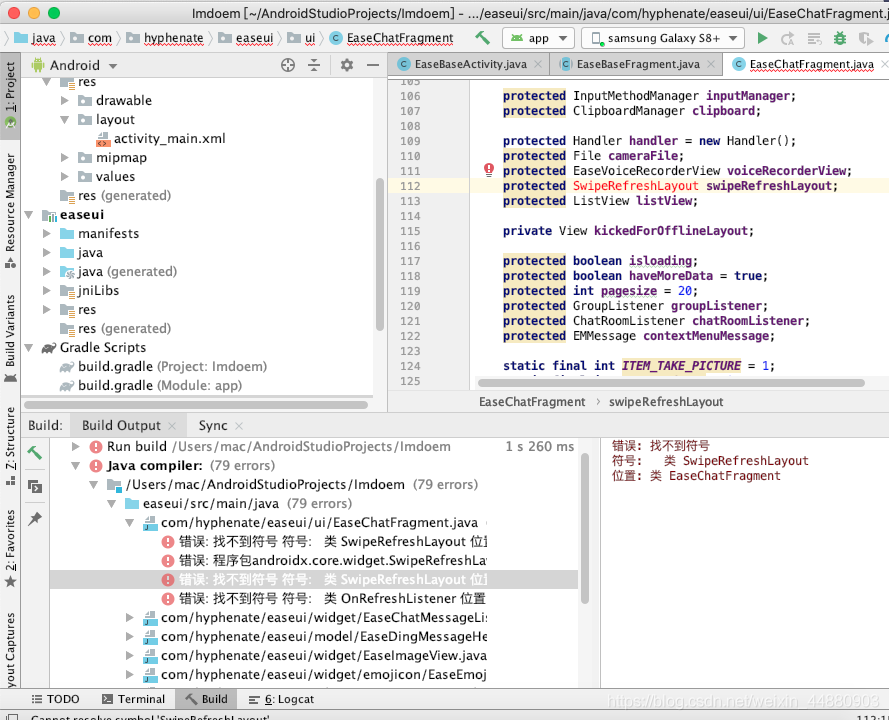Screen dimensions: 889x720
Task: Click the pin tab icon in Build panel
Action: pyautogui.click(x=35, y=518)
